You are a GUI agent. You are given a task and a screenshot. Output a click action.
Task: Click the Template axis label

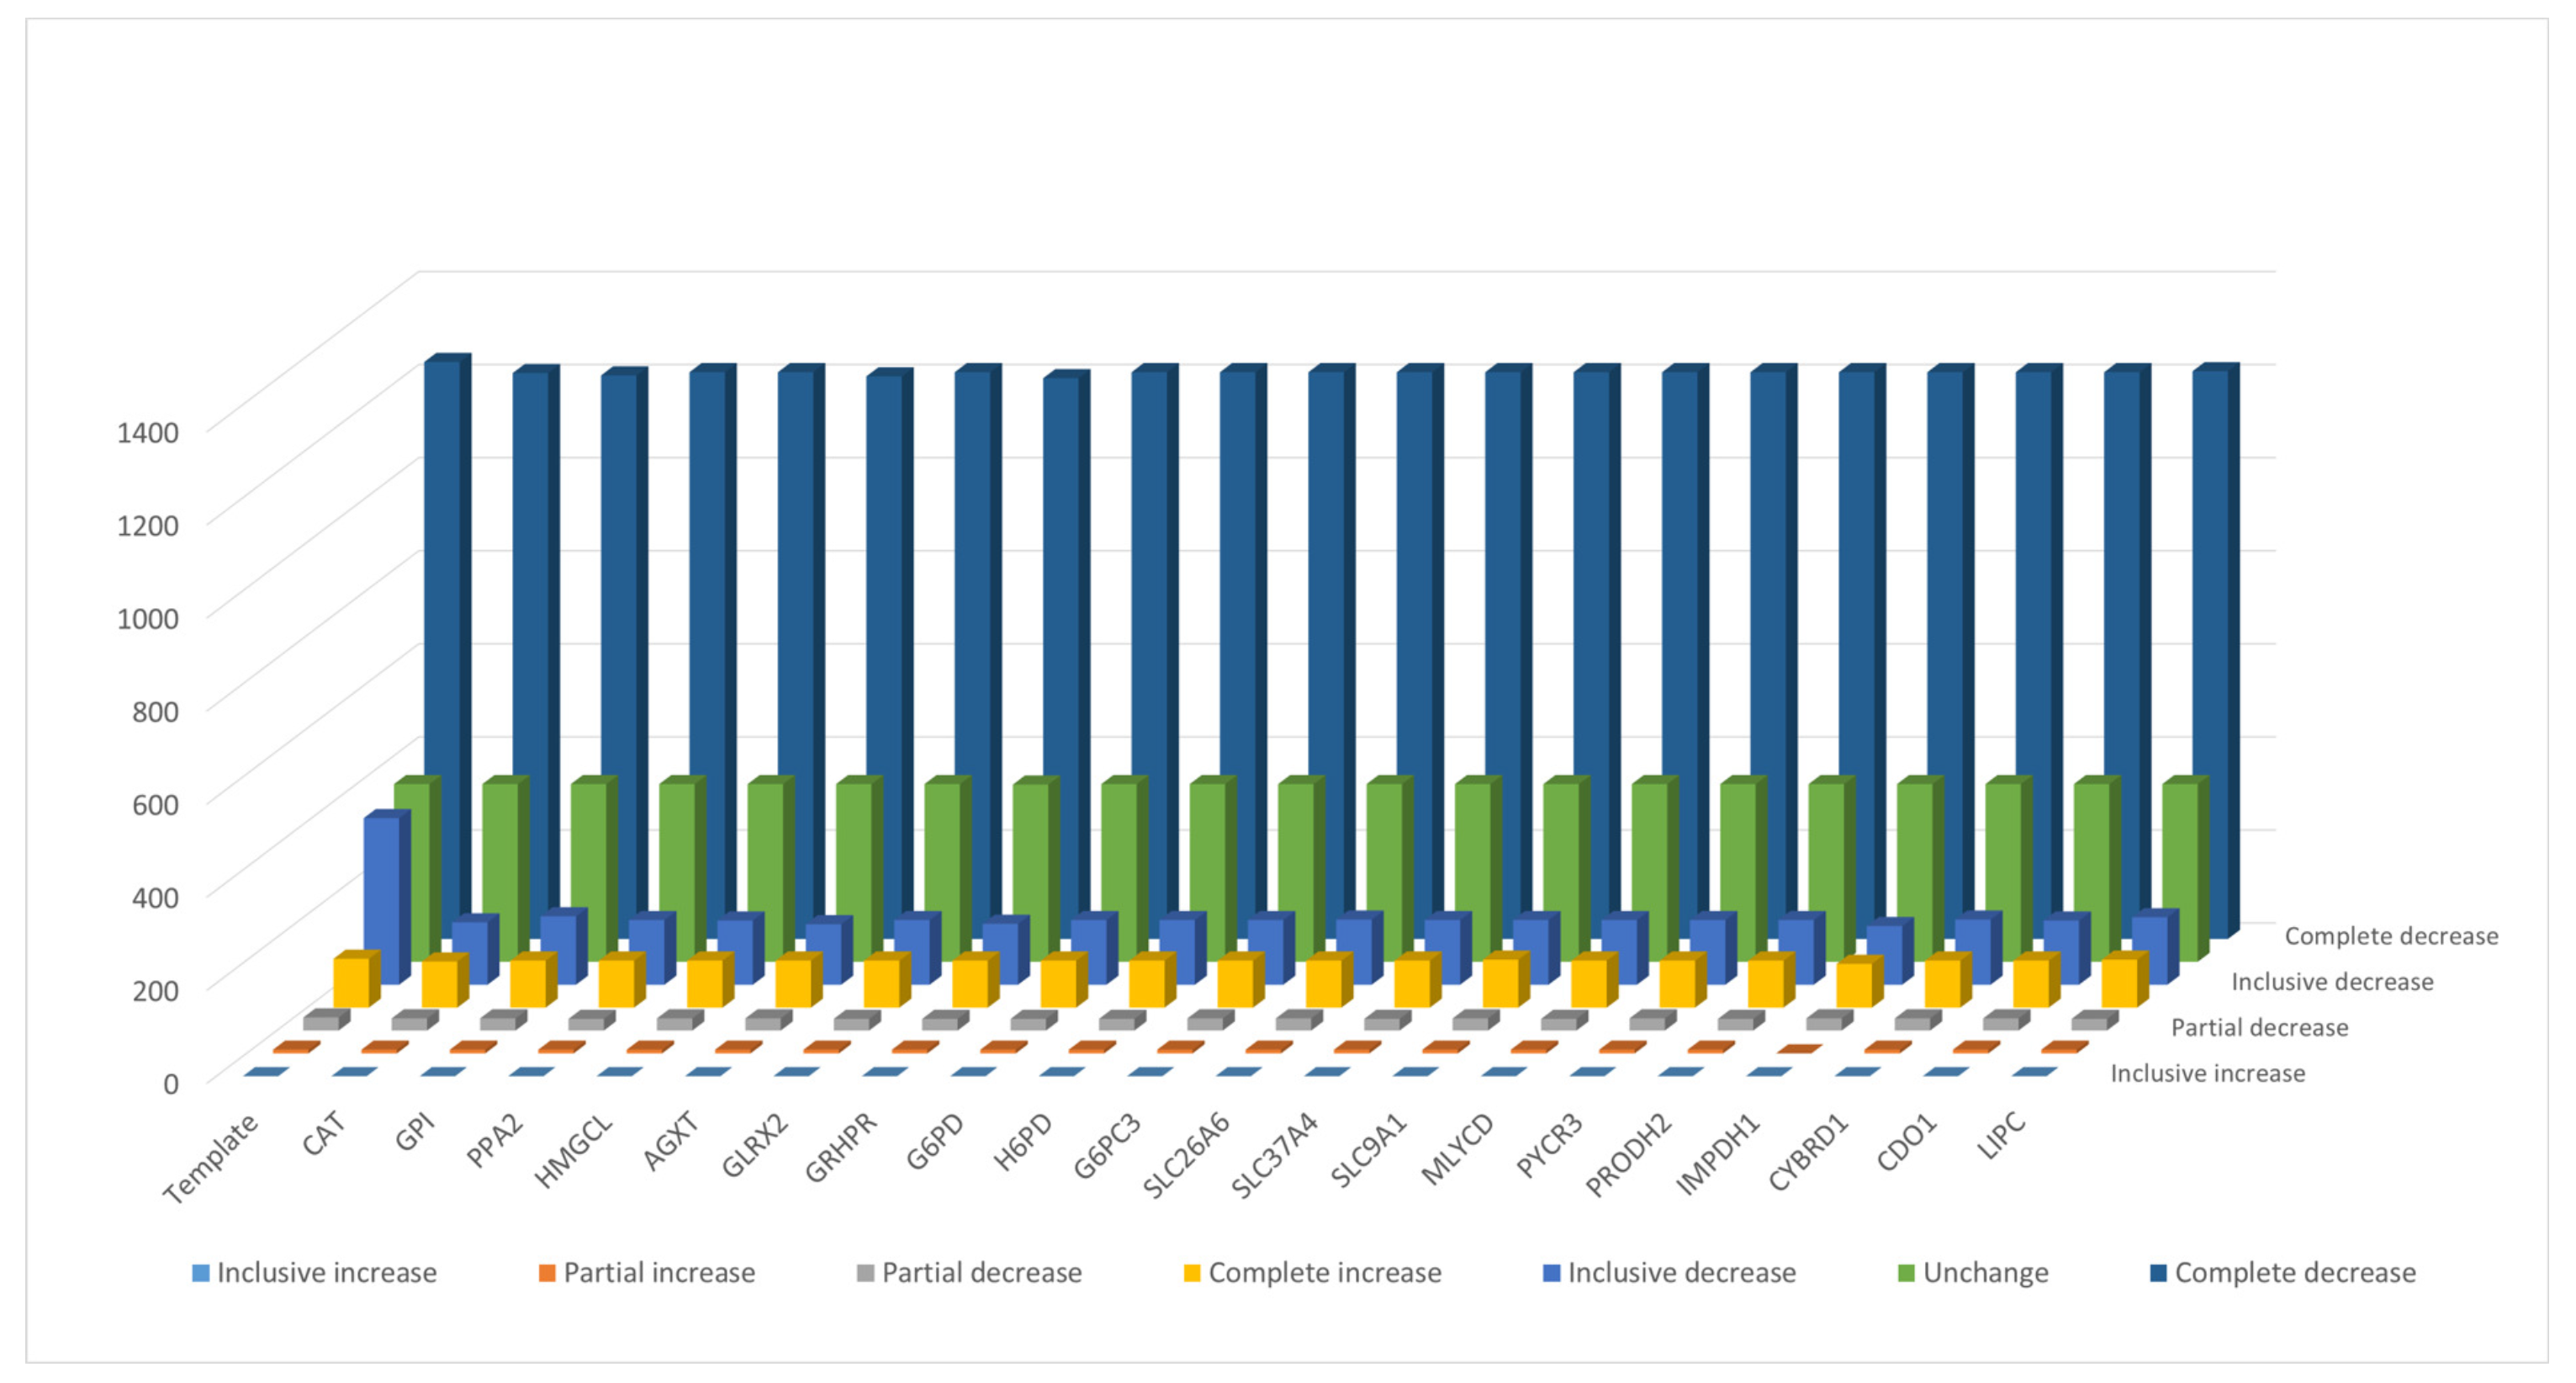tap(211, 1158)
